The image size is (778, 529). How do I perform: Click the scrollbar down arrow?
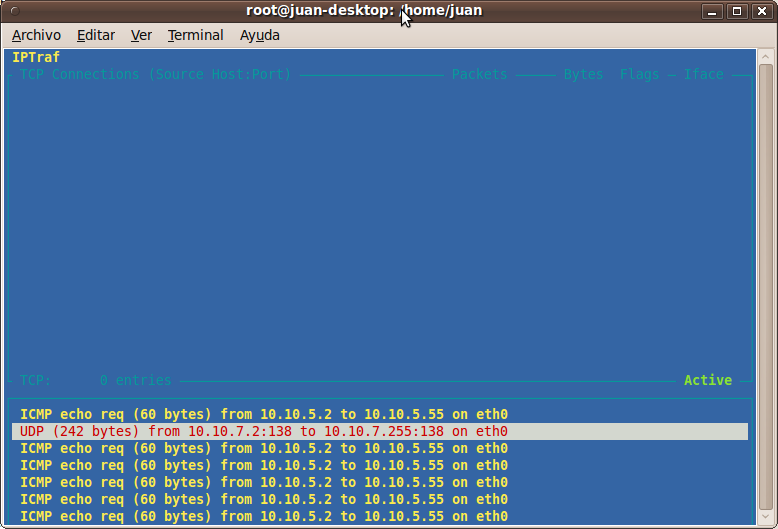pos(766,517)
